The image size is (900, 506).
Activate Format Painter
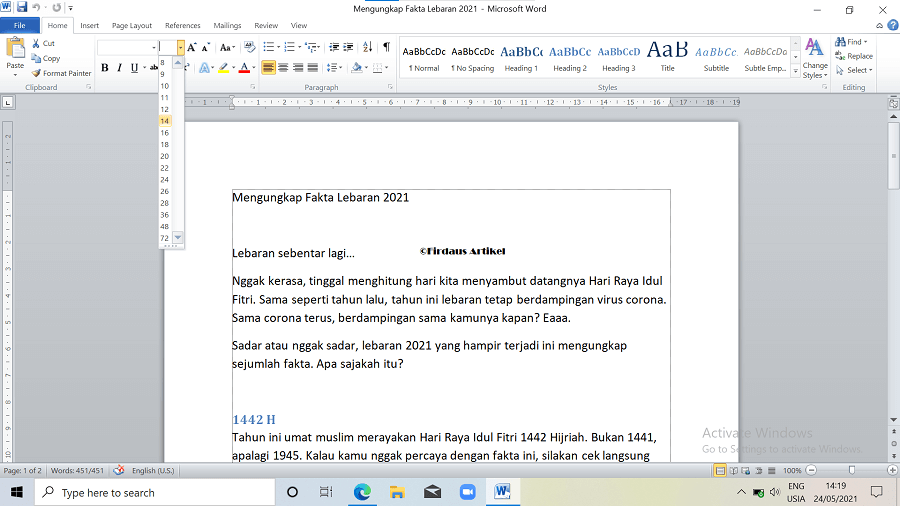tap(61, 73)
